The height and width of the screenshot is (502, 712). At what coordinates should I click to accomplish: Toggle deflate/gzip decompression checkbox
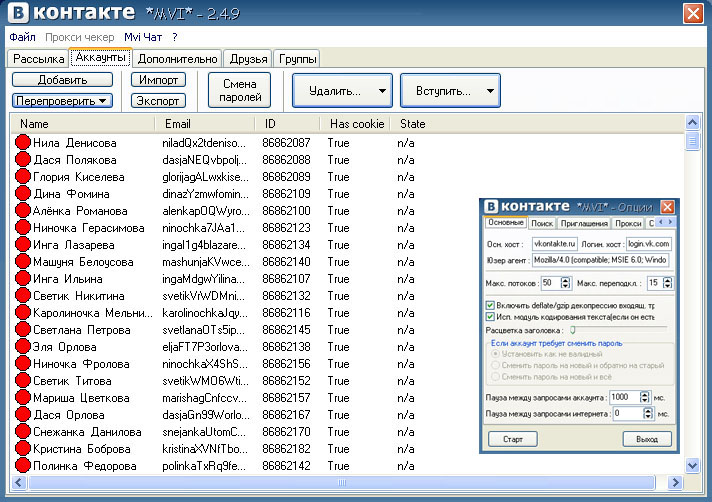coord(490,305)
